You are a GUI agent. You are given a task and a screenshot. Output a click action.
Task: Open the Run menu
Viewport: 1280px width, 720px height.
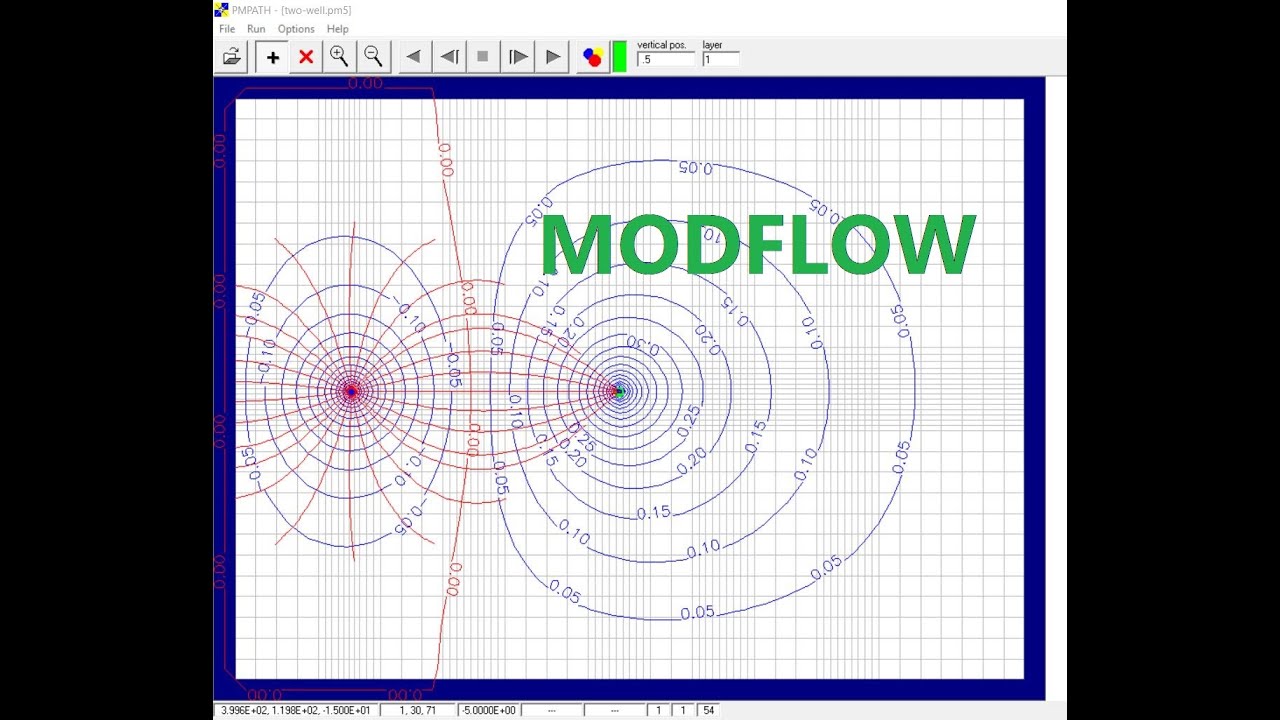coord(256,29)
